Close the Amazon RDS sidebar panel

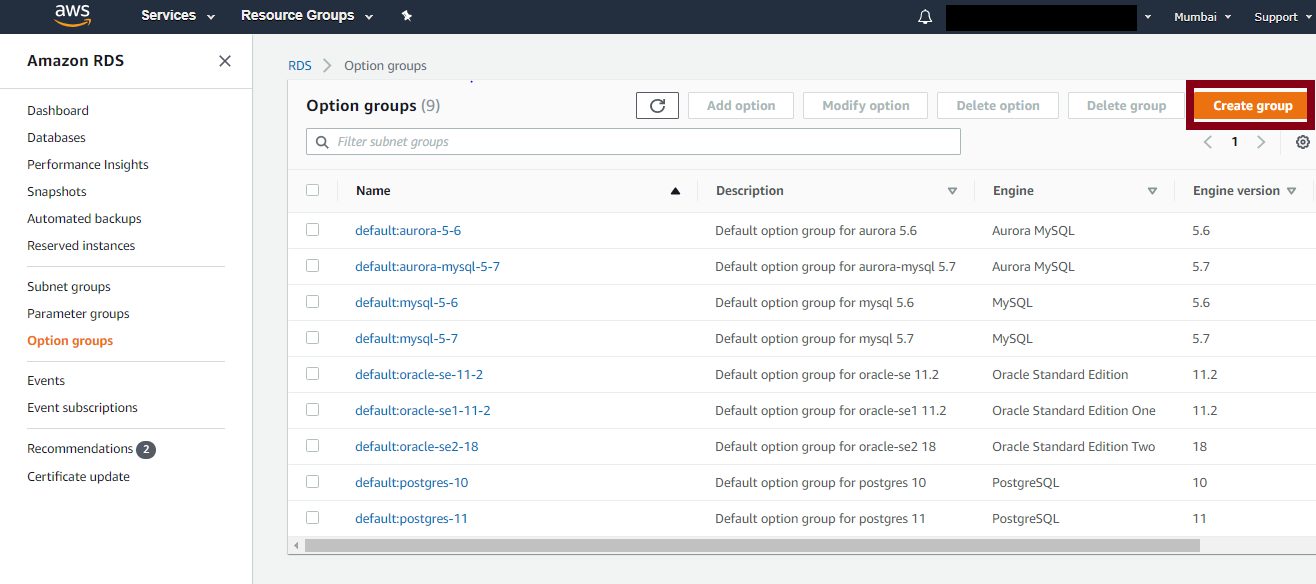click(225, 61)
